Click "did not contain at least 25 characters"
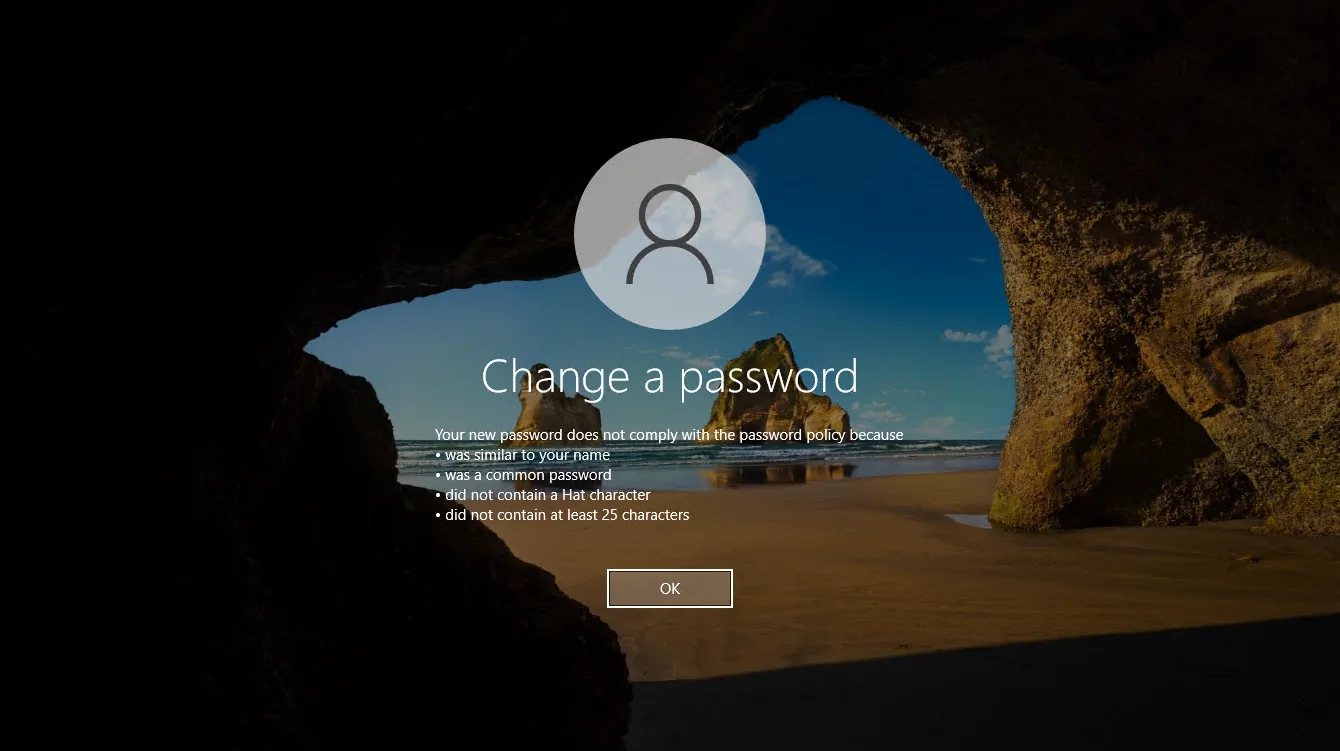 tap(562, 515)
